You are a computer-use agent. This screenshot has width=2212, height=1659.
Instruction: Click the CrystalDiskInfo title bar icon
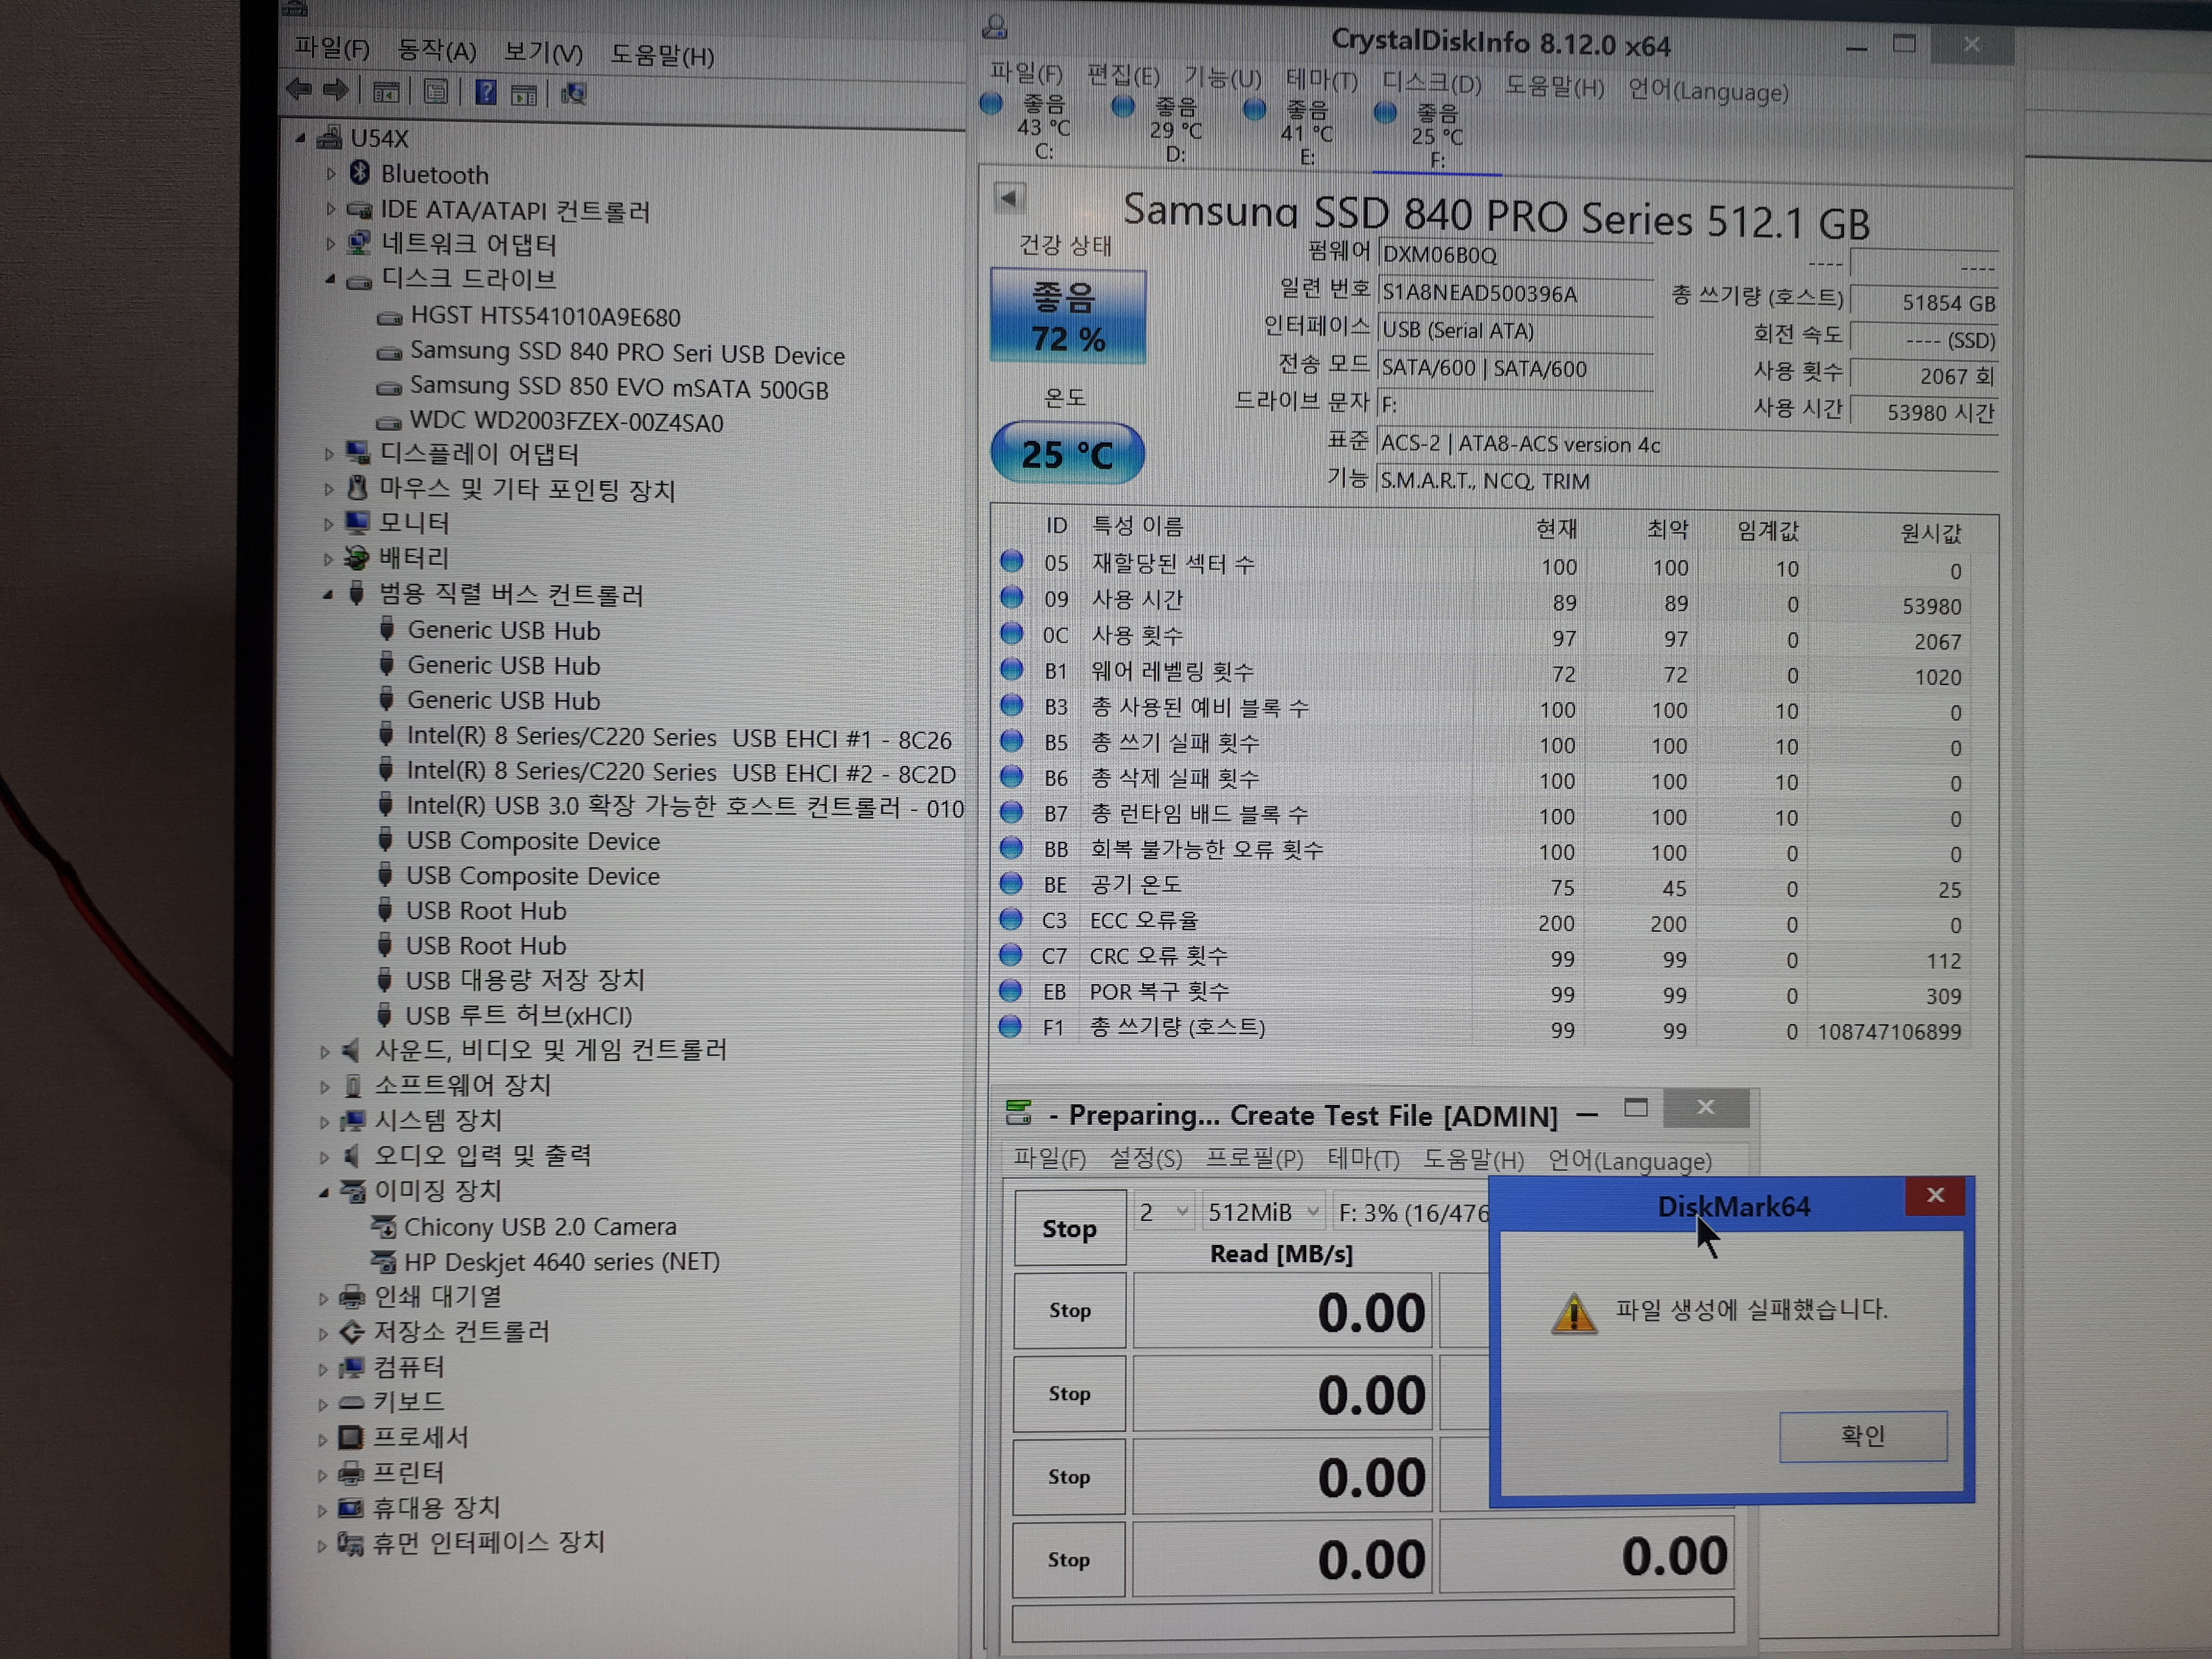[994, 27]
